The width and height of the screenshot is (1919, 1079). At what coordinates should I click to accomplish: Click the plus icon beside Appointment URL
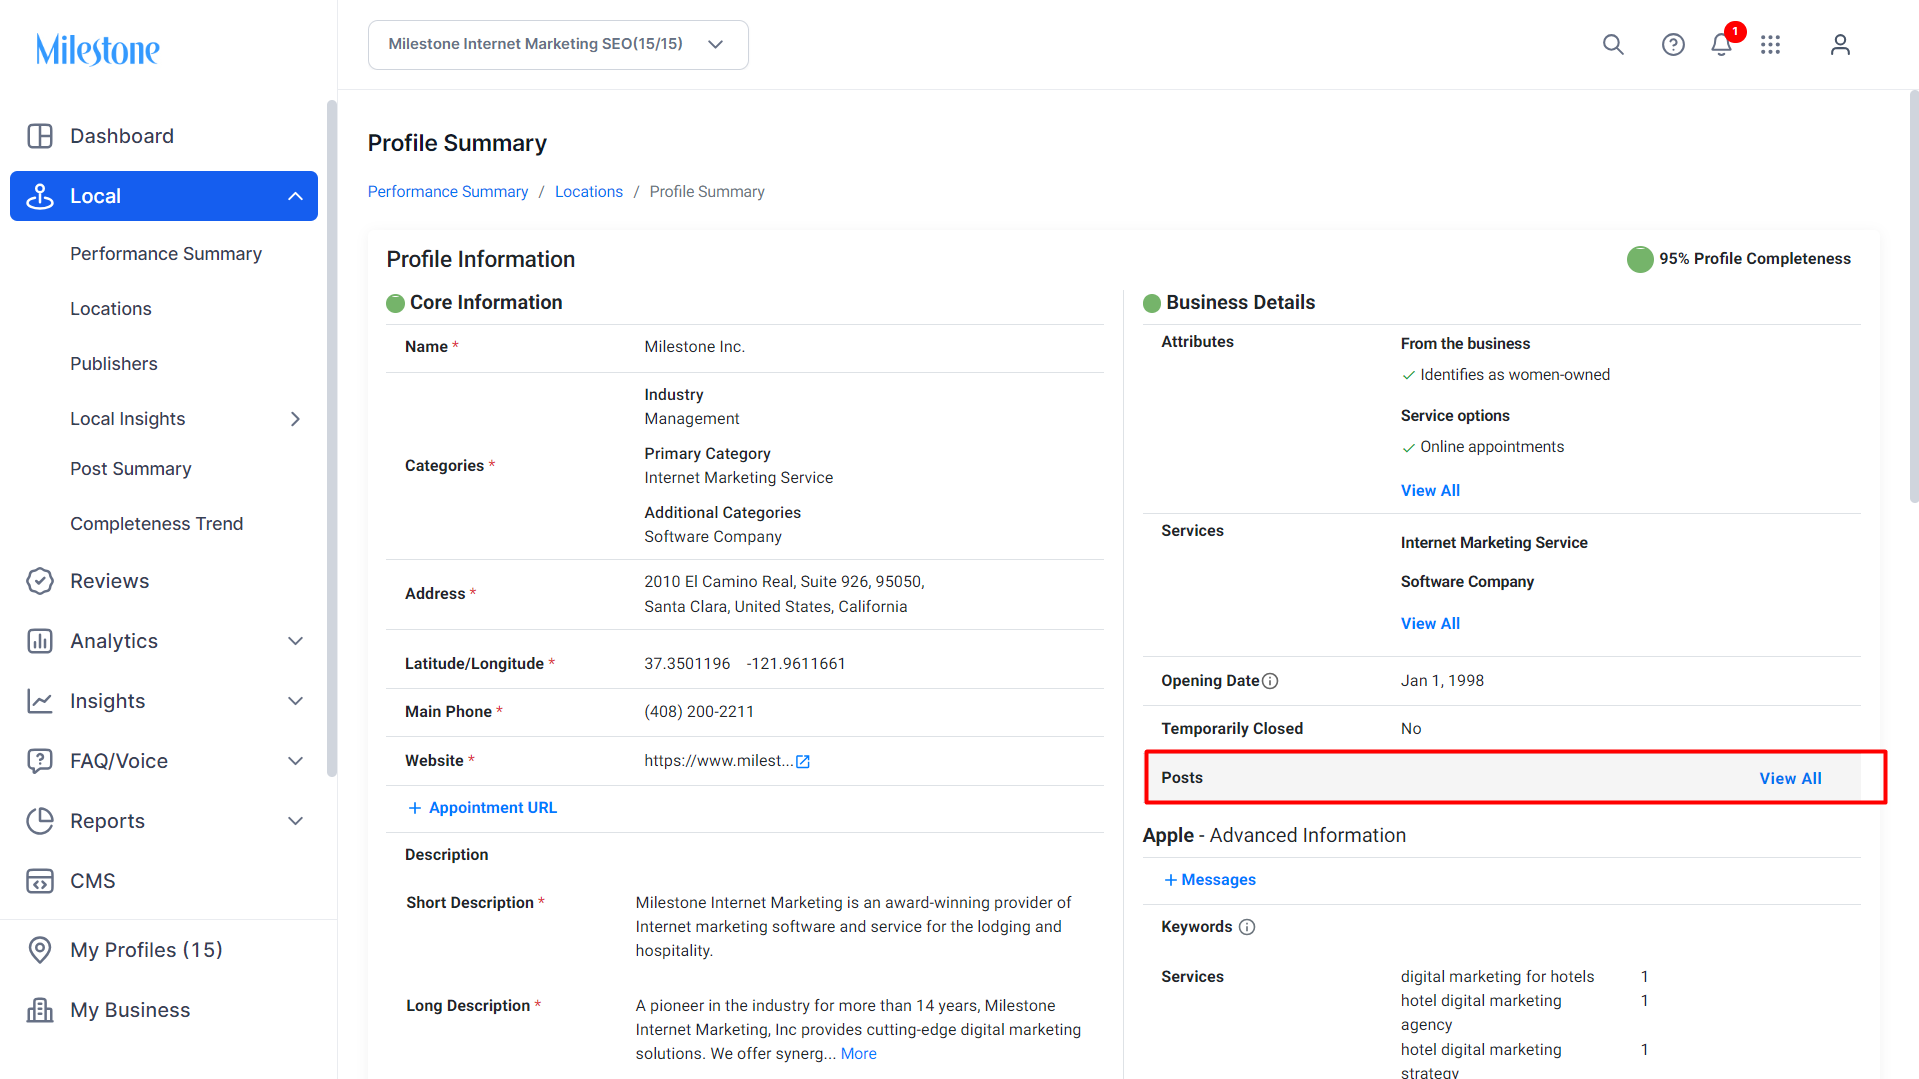click(415, 808)
